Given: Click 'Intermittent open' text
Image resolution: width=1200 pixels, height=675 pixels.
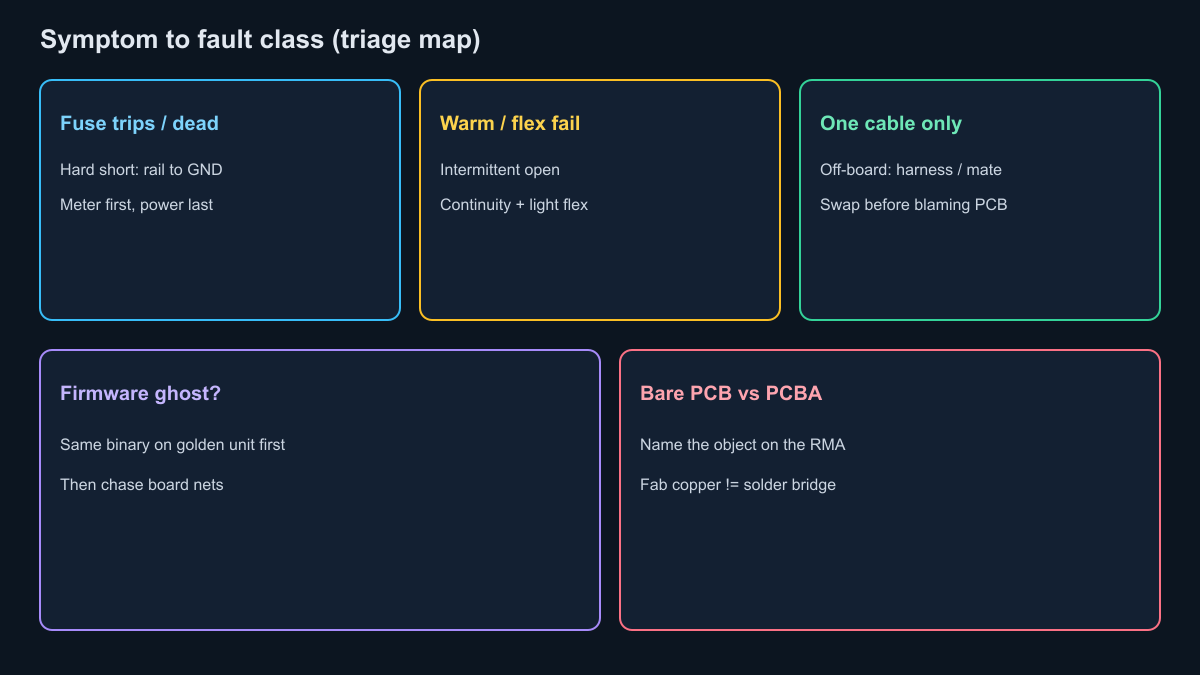Looking at the screenshot, I should pos(500,170).
